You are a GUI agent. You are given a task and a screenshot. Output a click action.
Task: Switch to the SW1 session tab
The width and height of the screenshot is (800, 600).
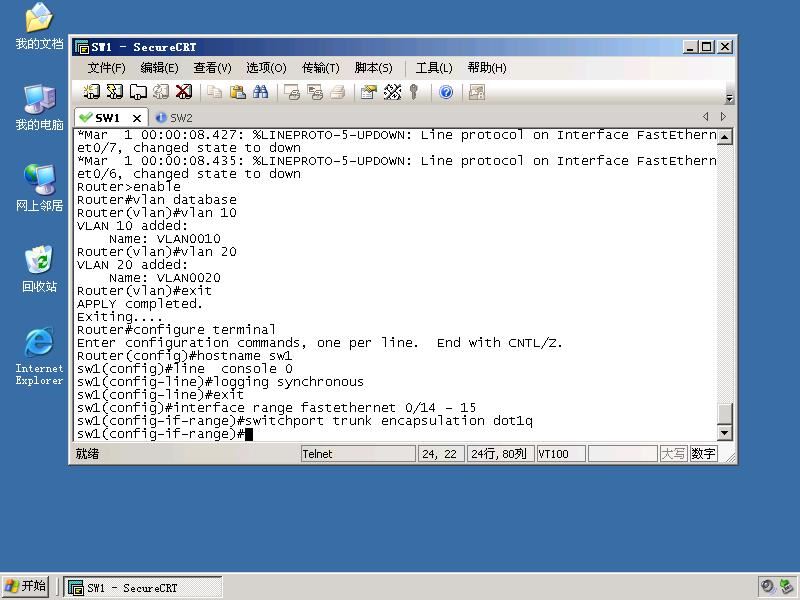106,118
